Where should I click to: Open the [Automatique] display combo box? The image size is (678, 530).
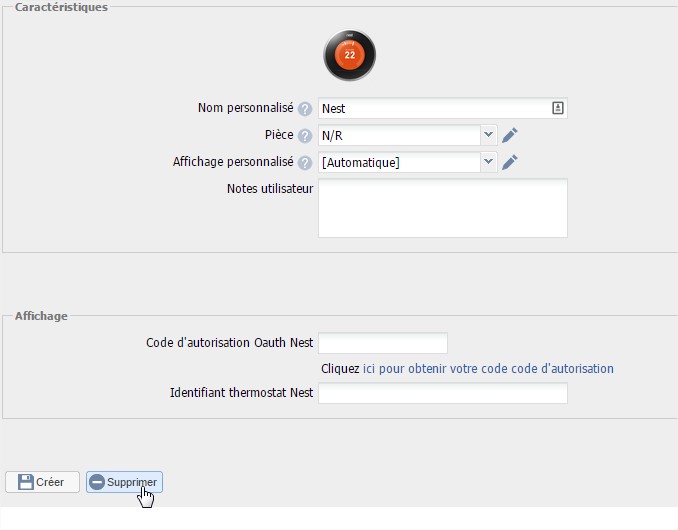(398, 162)
